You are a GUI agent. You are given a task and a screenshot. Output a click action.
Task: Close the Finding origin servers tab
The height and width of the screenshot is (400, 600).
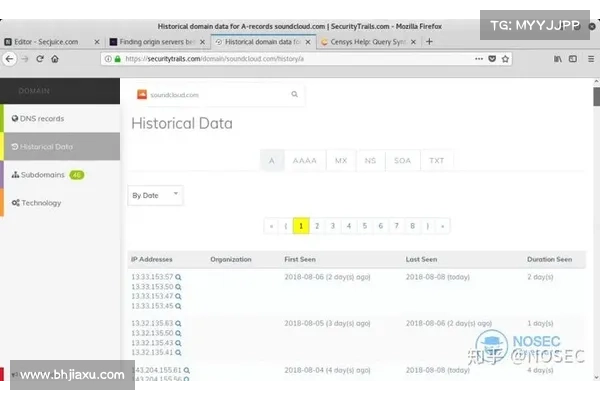pyautogui.click(x=202, y=42)
